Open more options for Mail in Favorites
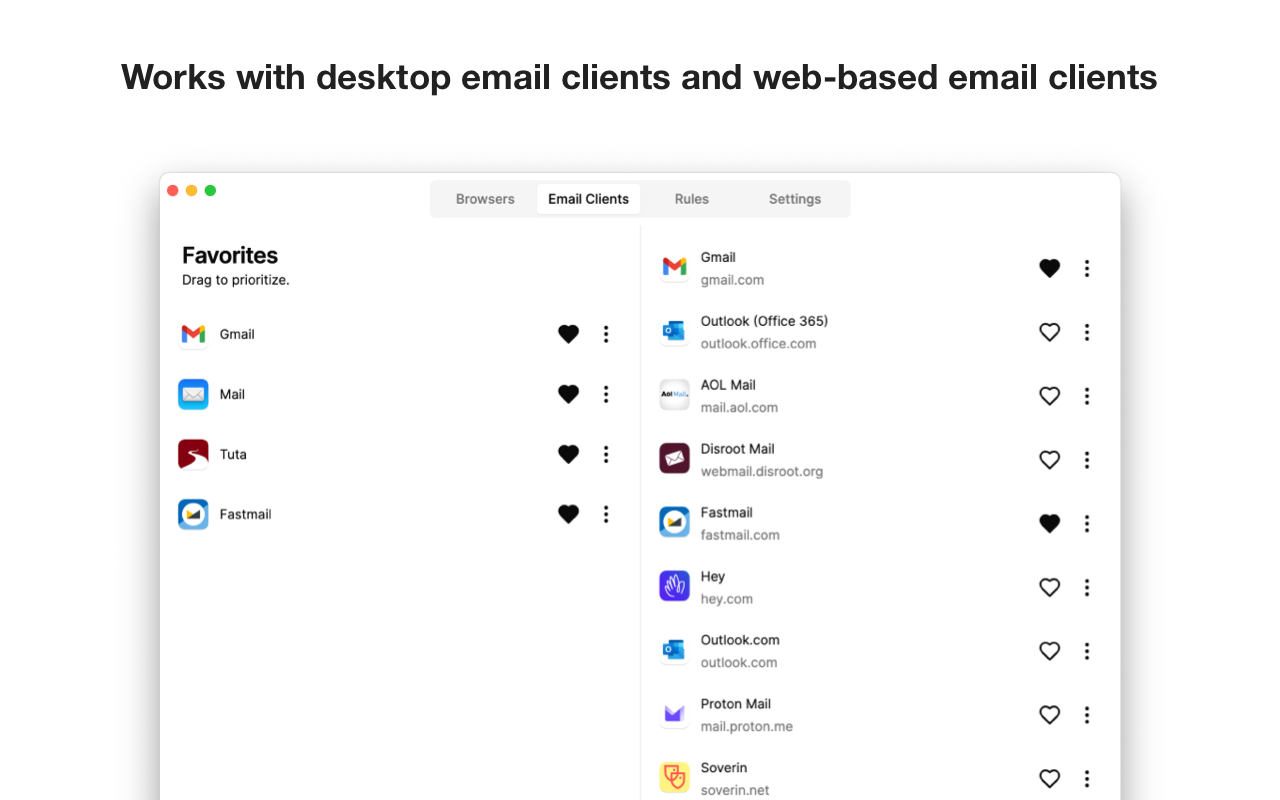The image size is (1280, 800). pos(606,394)
